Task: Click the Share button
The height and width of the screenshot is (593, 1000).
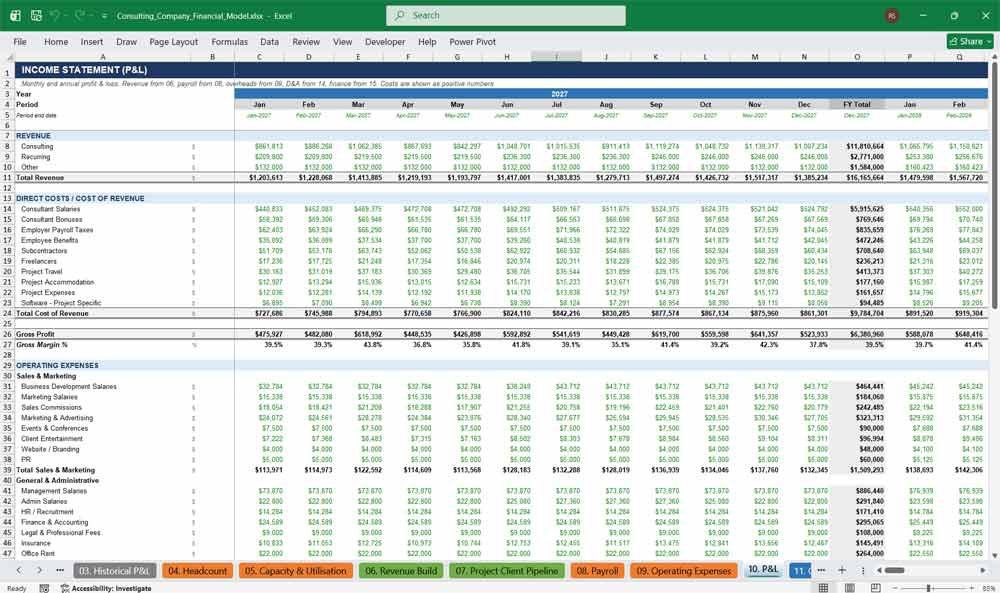Action: [x=969, y=41]
